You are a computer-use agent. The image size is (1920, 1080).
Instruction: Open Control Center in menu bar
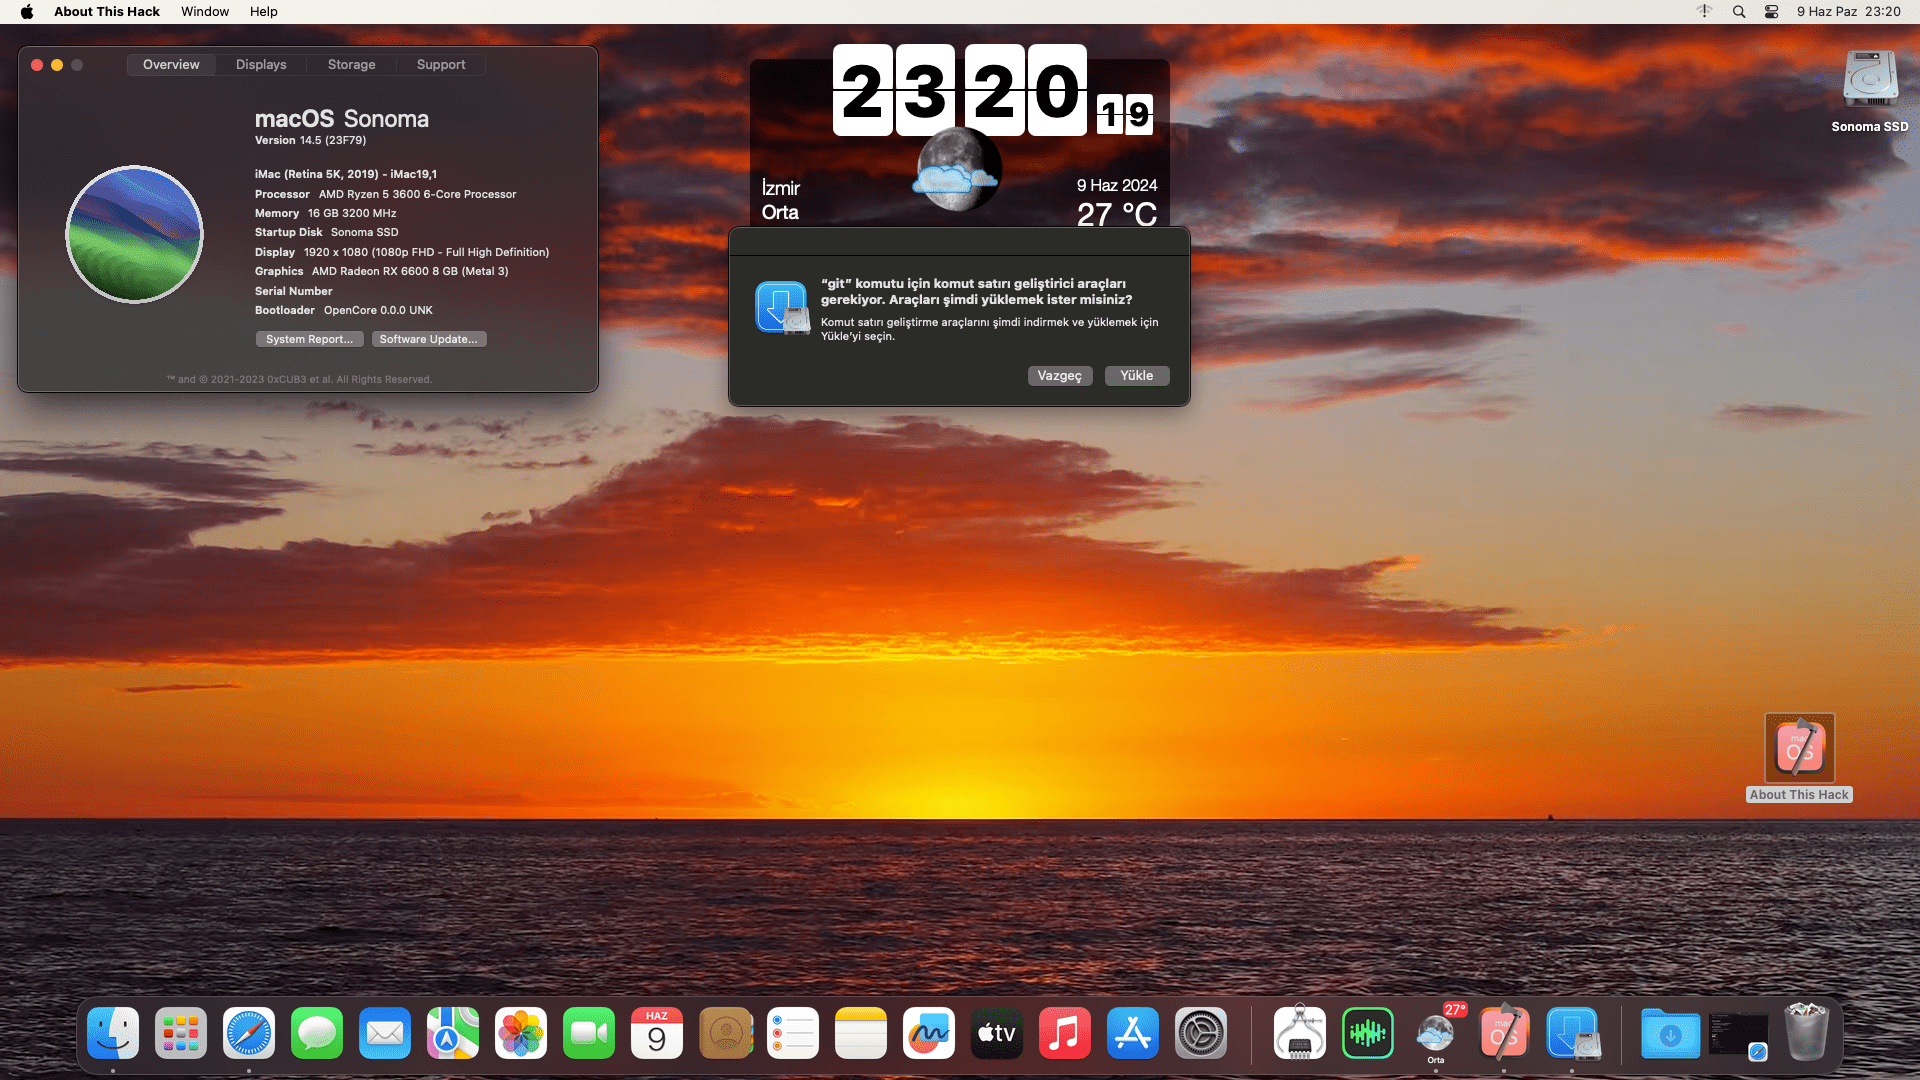click(x=1771, y=12)
